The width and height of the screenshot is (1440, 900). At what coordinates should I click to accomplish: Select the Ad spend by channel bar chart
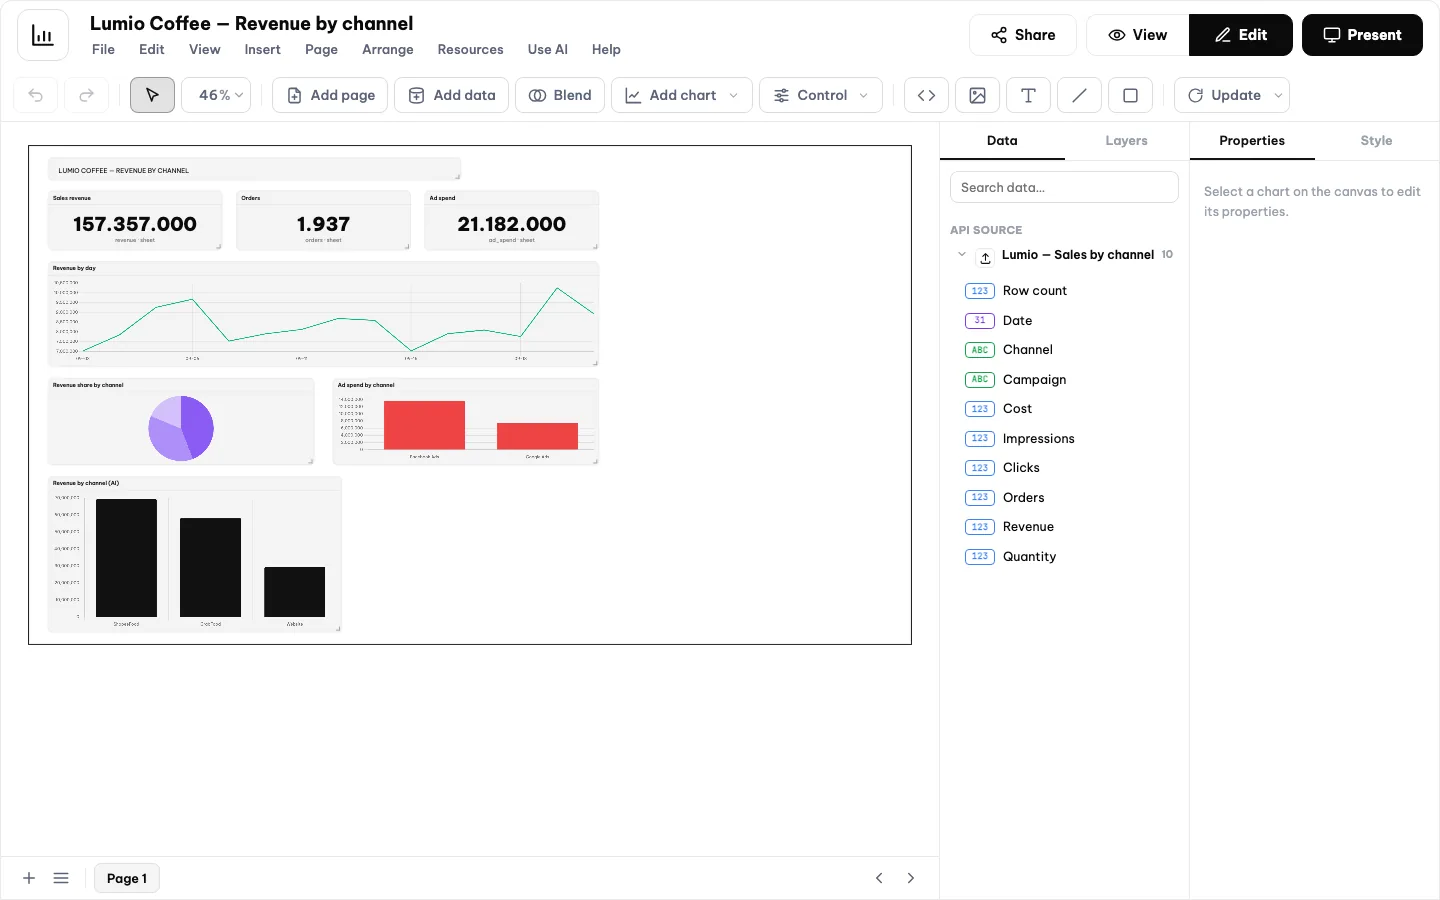(466, 421)
